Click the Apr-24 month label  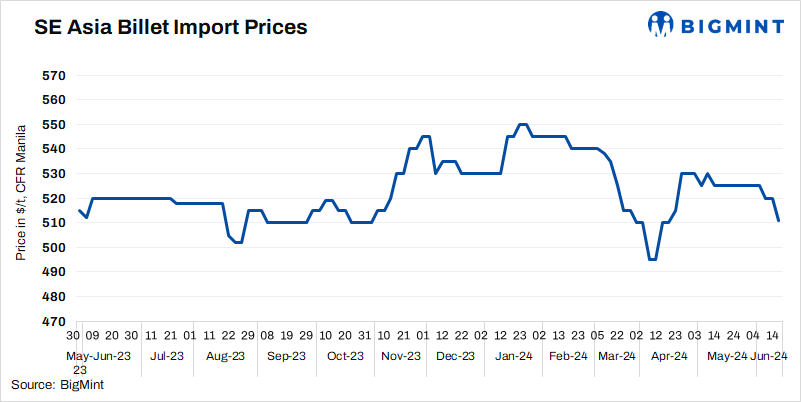[x=668, y=355]
